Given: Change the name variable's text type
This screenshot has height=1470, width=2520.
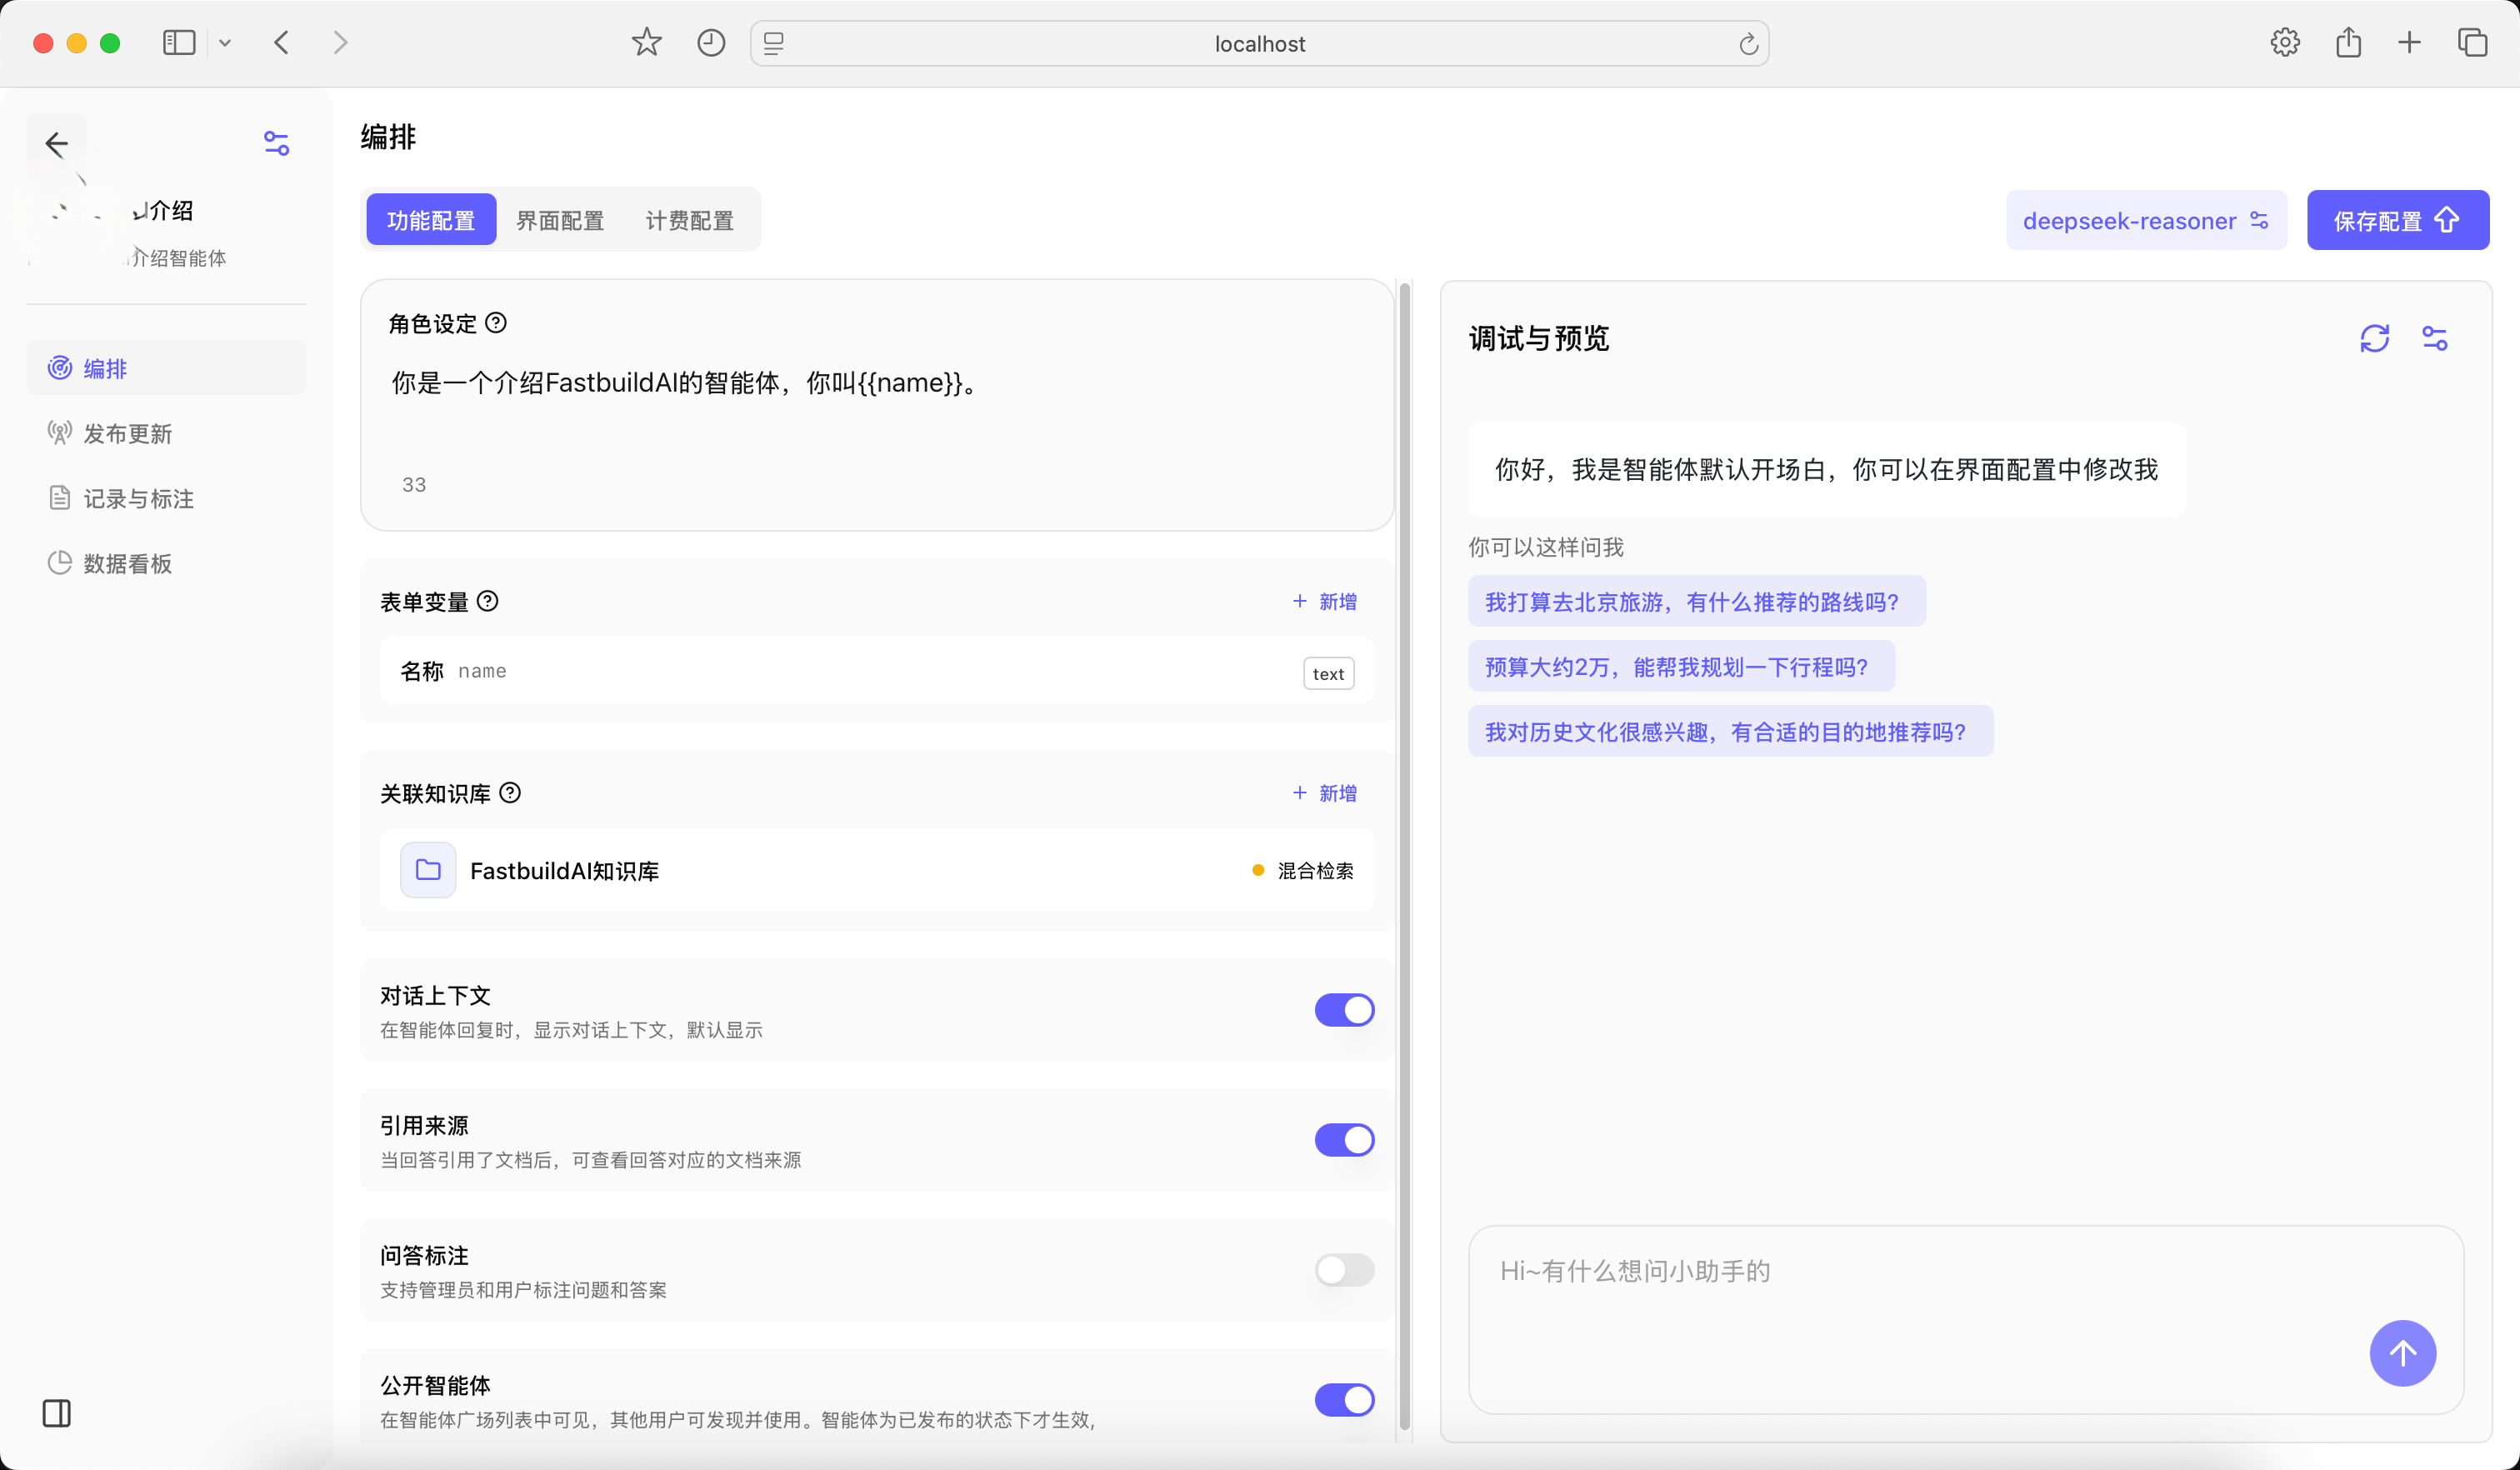Looking at the screenshot, I should click(x=1328, y=672).
